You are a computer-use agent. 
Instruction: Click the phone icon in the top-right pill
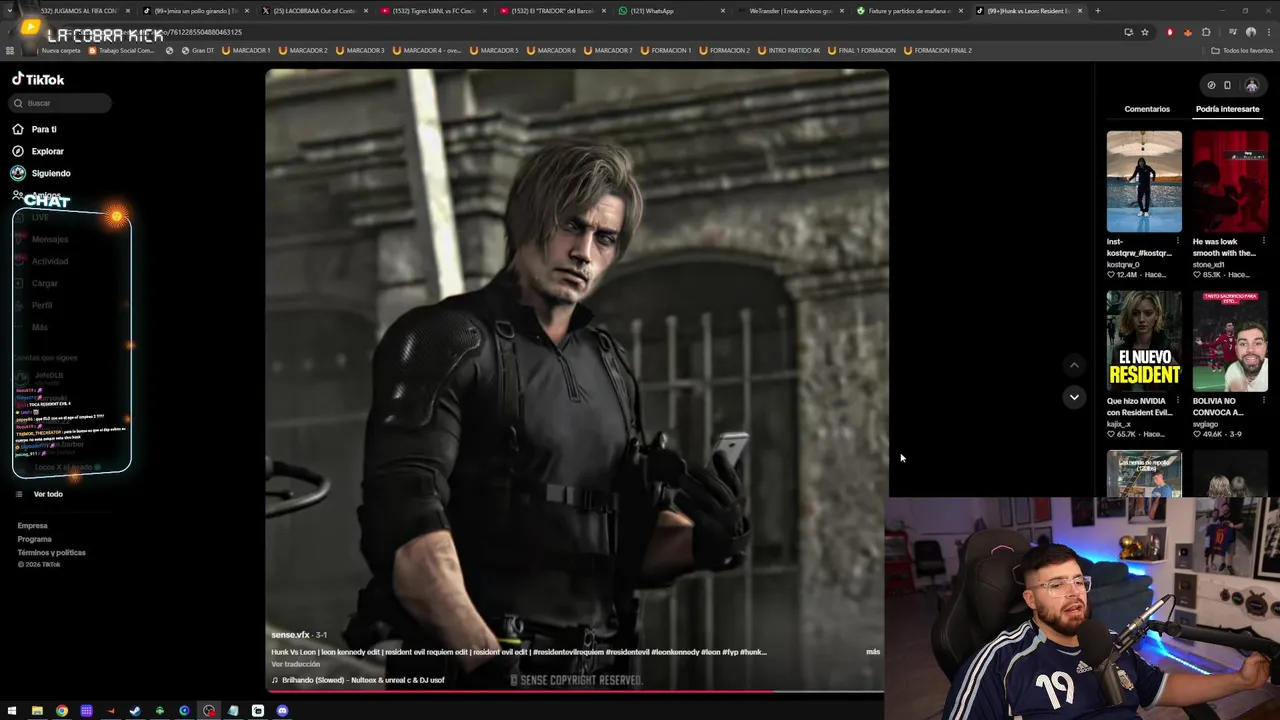(x=1227, y=85)
